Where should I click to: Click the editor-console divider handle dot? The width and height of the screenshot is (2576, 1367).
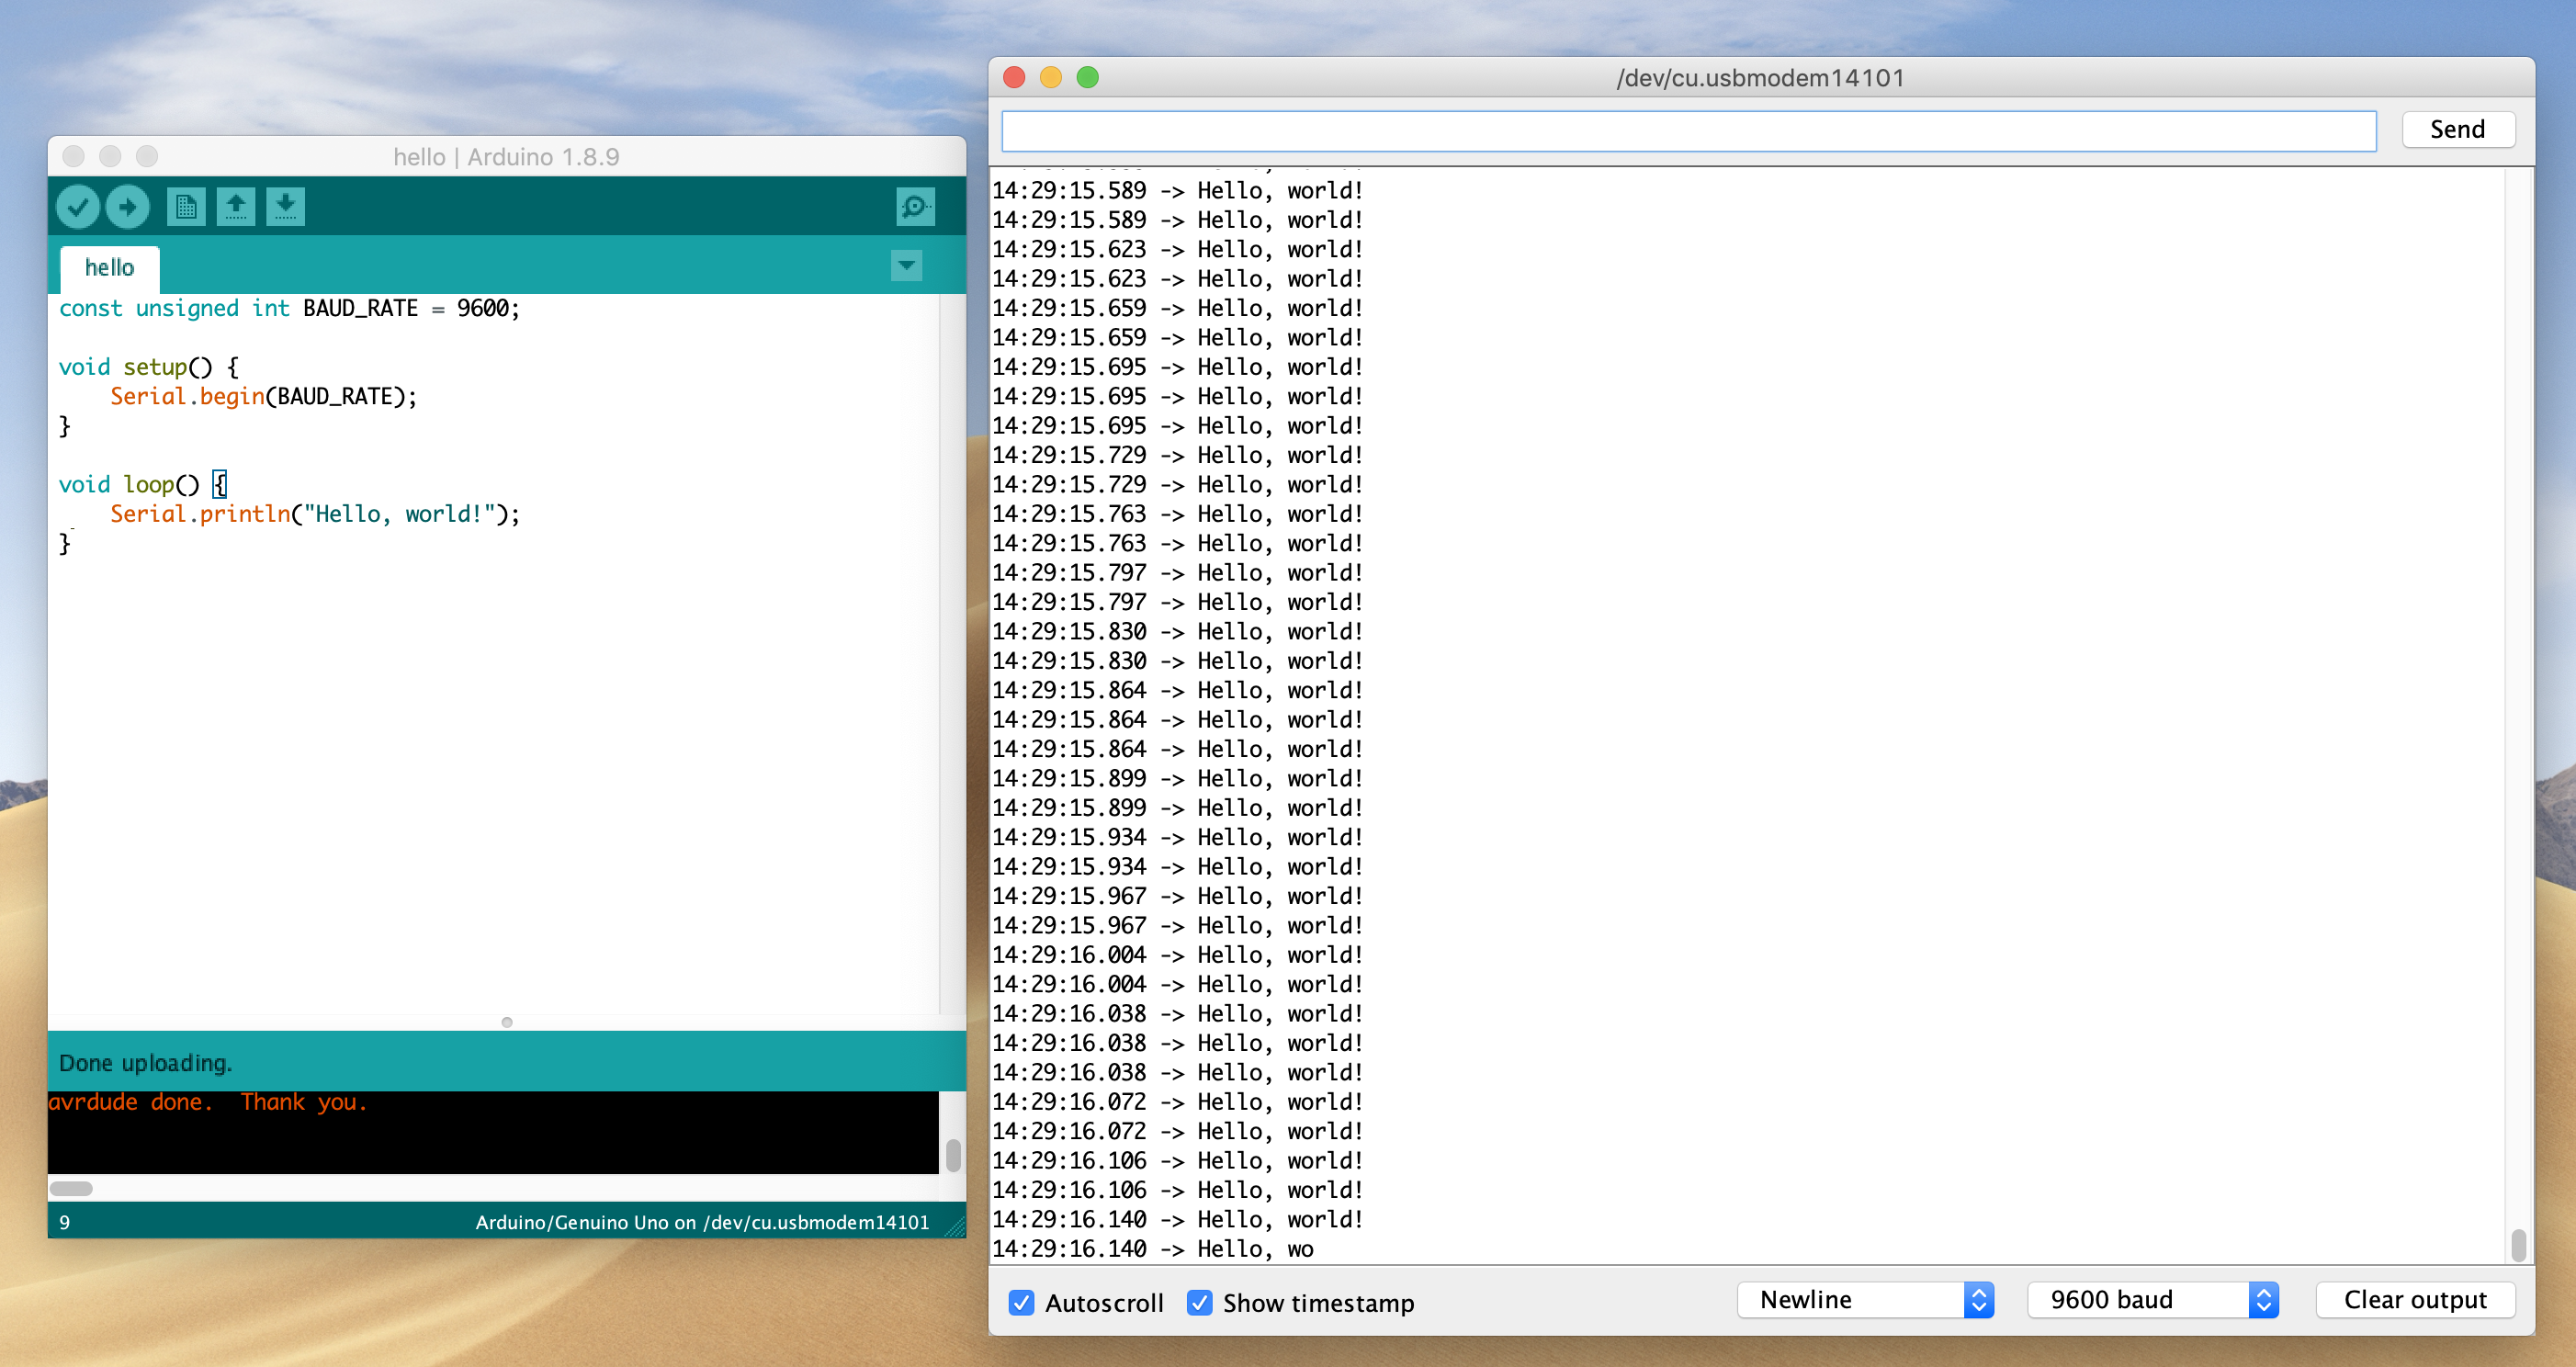tap(507, 1022)
